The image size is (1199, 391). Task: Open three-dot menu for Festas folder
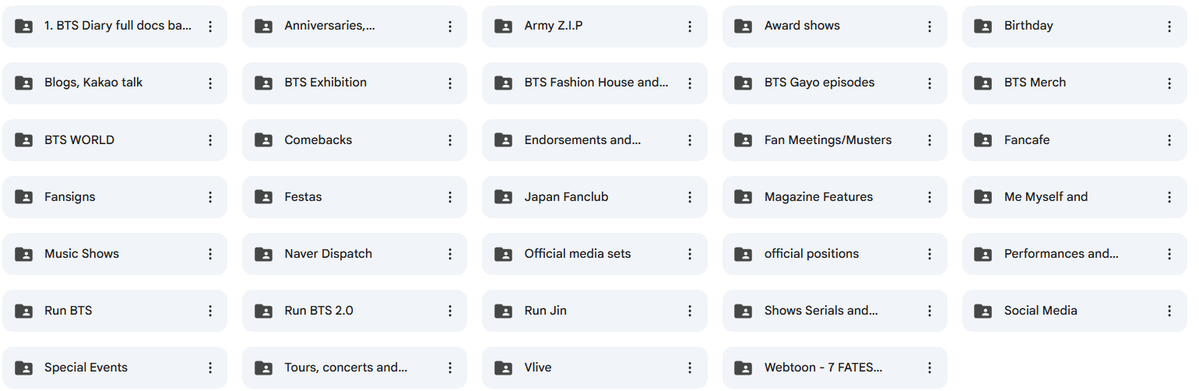(x=450, y=197)
